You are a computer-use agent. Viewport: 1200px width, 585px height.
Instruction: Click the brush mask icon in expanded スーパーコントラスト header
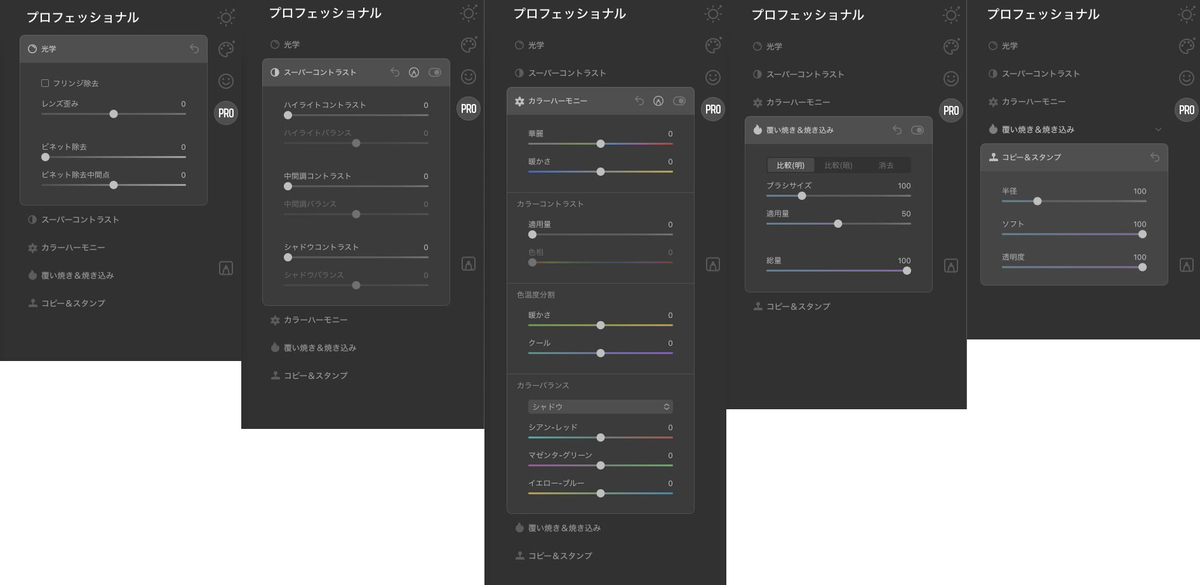pyautogui.click(x=414, y=73)
